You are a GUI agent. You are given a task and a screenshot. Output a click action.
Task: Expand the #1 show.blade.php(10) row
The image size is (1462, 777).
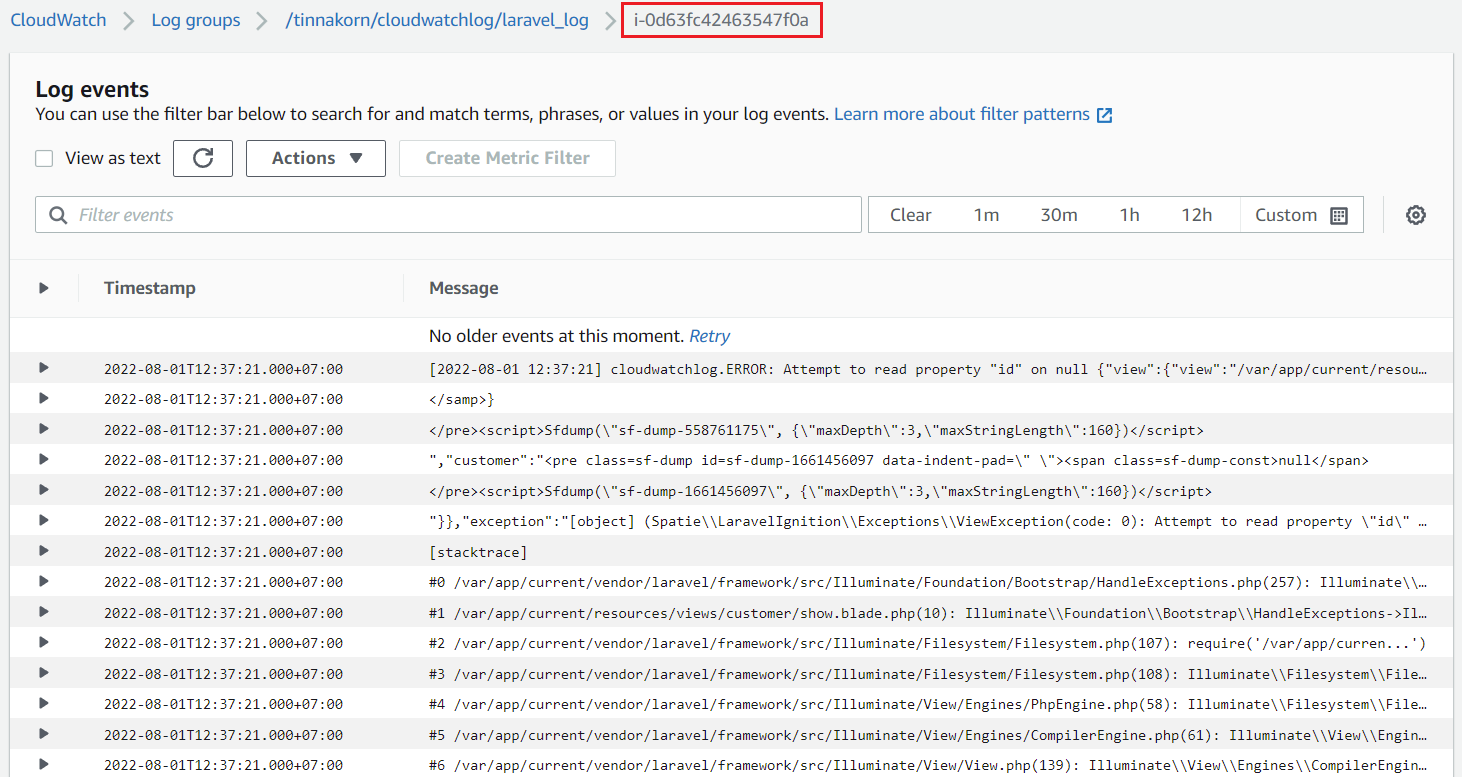coord(44,612)
